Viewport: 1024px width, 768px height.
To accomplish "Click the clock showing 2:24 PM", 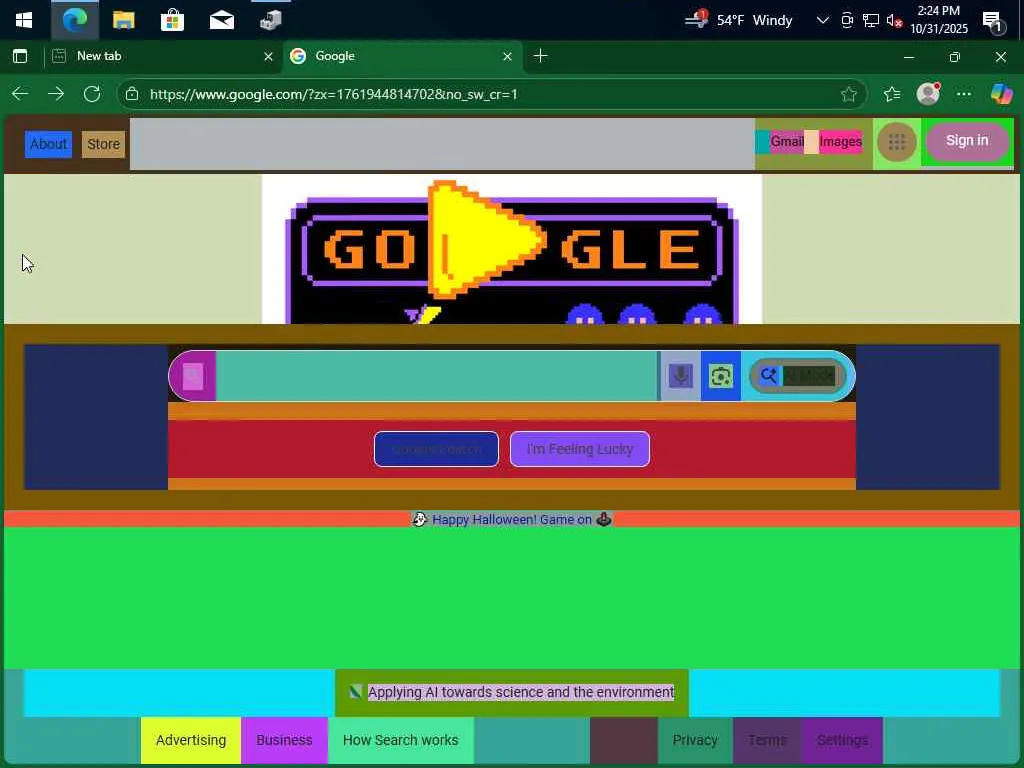I will point(938,20).
